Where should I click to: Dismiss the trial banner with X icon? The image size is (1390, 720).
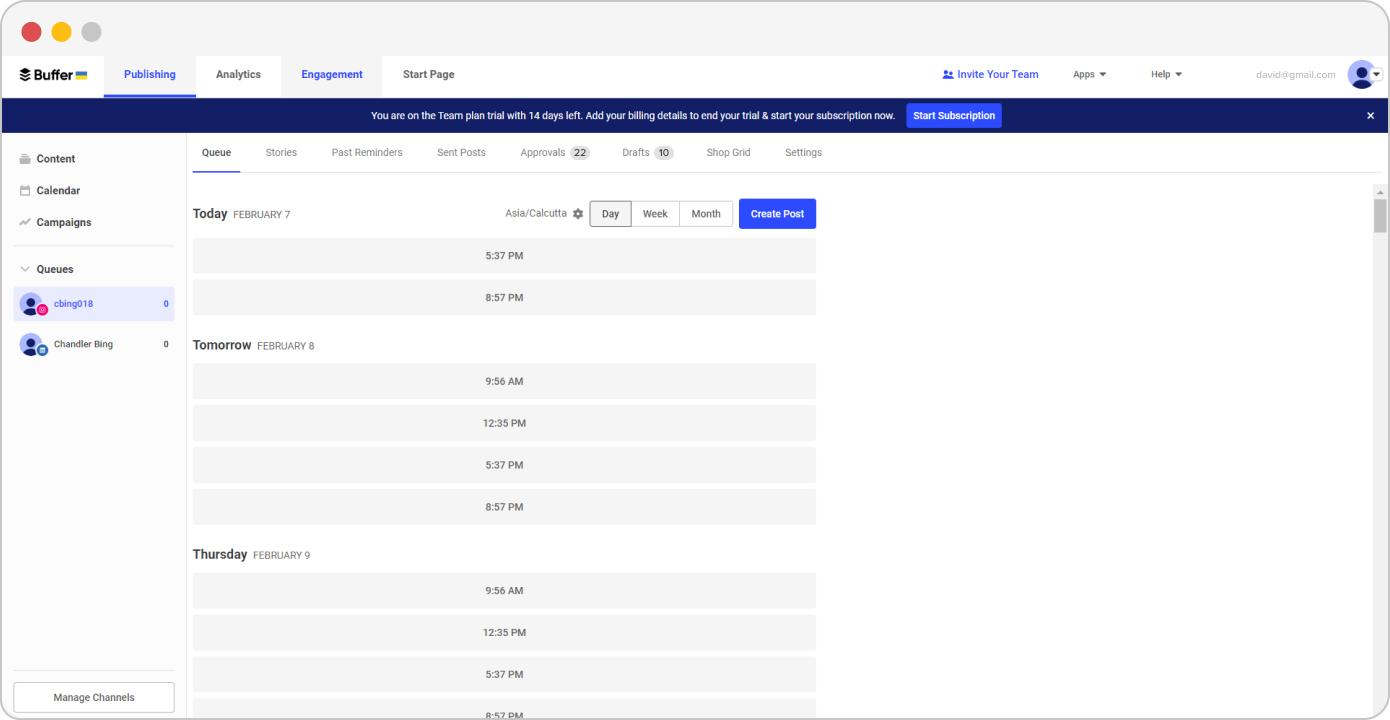[1370, 116]
